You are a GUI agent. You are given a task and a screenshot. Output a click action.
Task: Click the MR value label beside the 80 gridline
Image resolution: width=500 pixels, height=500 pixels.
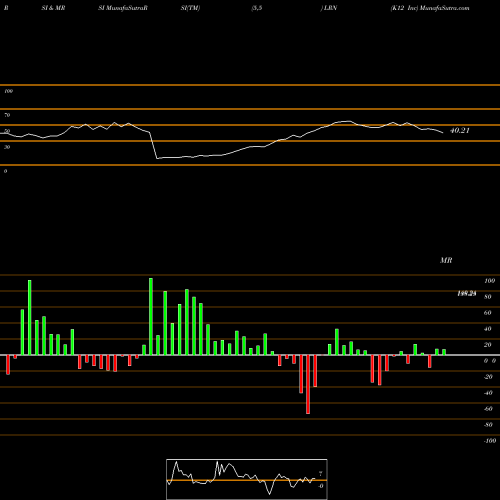(x=467, y=293)
